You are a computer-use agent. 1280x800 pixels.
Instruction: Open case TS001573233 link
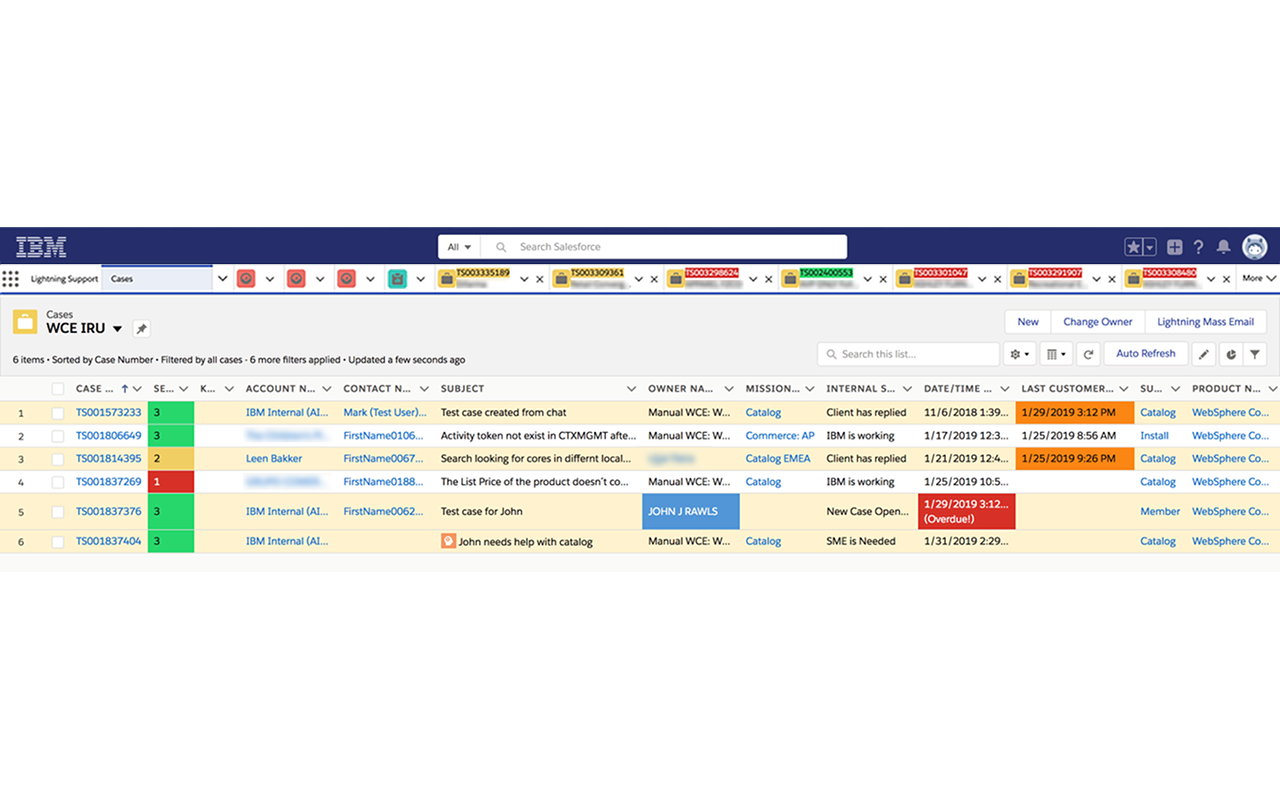pyautogui.click(x=109, y=413)
